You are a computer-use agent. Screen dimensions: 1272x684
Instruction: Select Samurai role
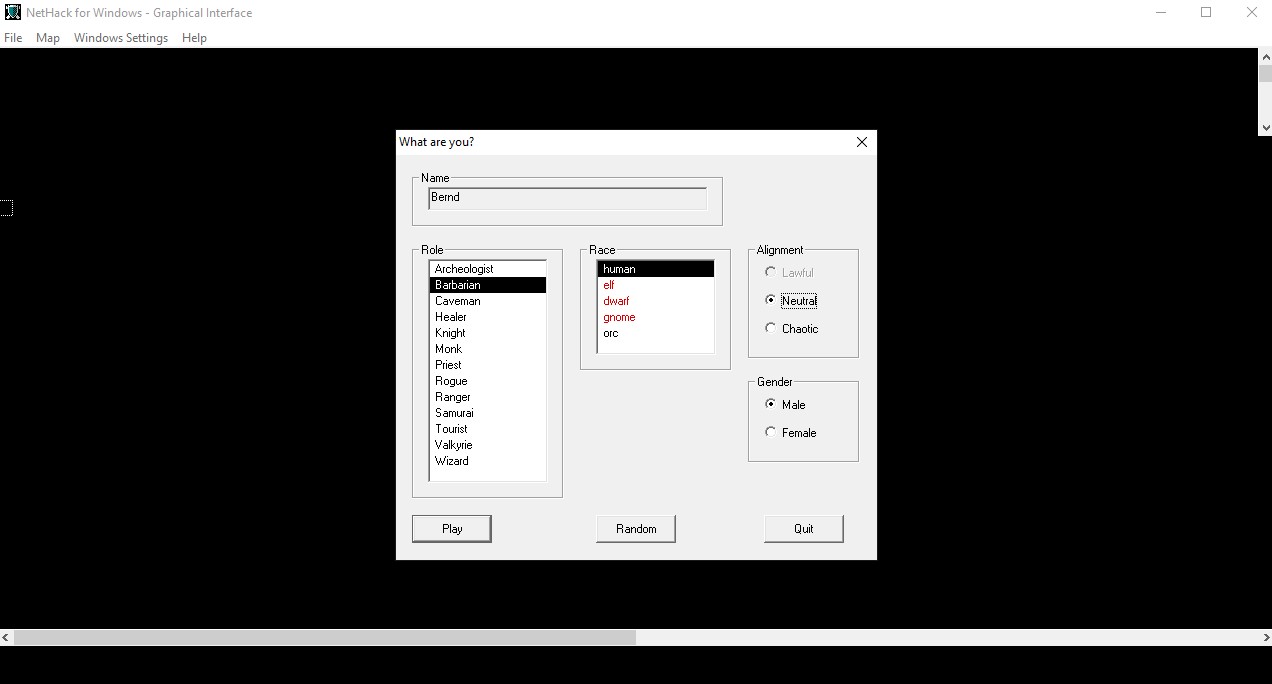point(455,413)
